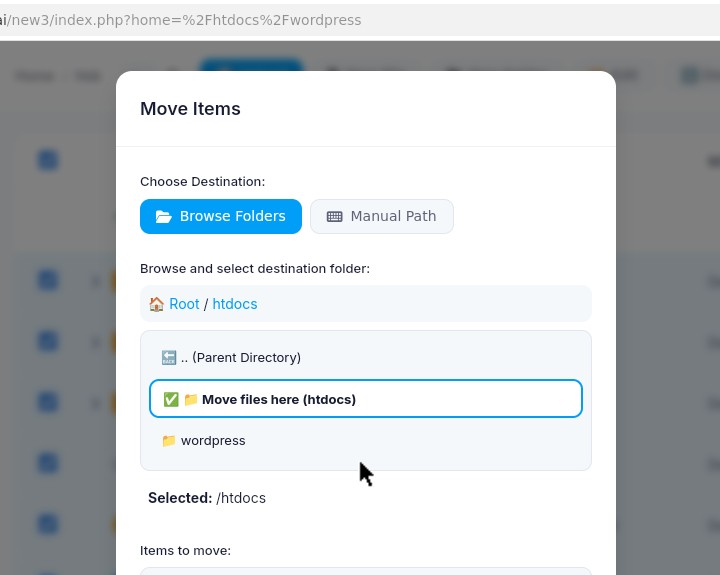The height and width of the screenshot is (575, 720).
Task: Expand the third file row's chevron
Action: point(96,403)
